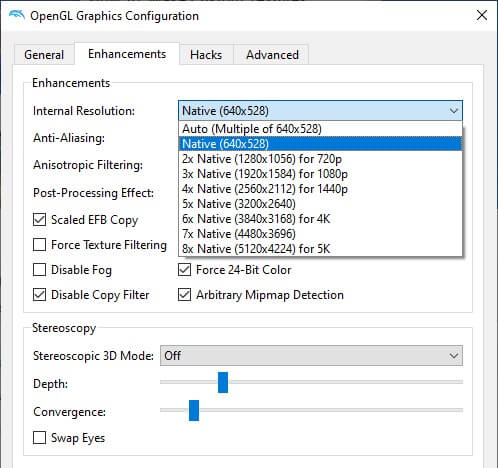Image resolution: width=498 pixels, height=468 pixels.
Task: Select 4x Native (2560x2112) for 1440p
Action: (320, 189)
